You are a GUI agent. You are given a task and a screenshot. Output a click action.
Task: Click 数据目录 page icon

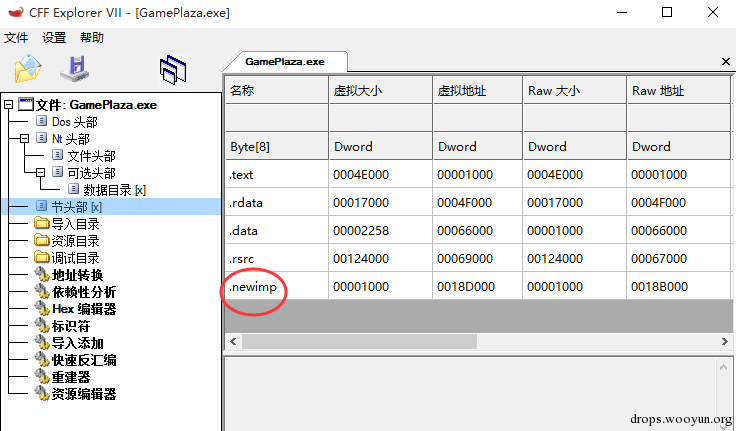point(73,189)
